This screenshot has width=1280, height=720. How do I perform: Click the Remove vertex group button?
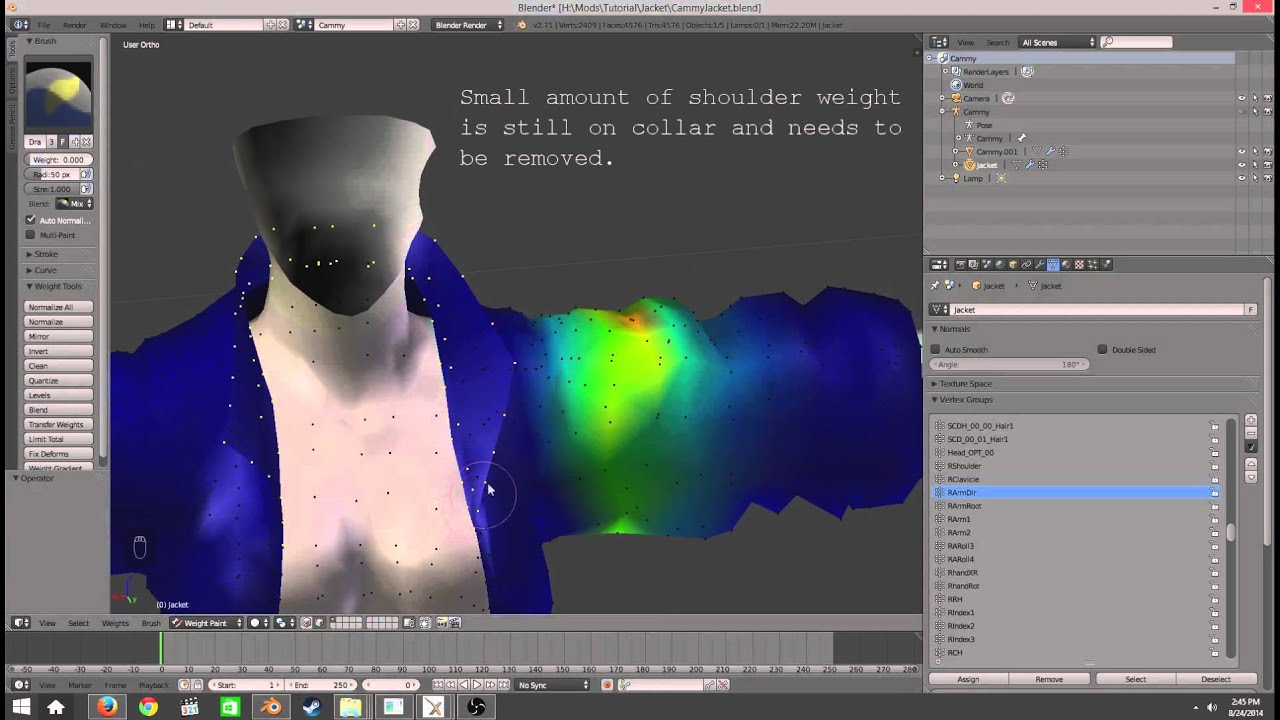1049,679
